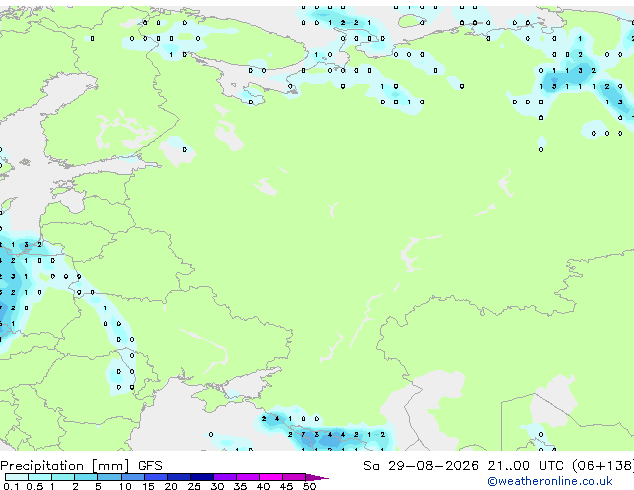Click the '20' legend scale label

171,486
